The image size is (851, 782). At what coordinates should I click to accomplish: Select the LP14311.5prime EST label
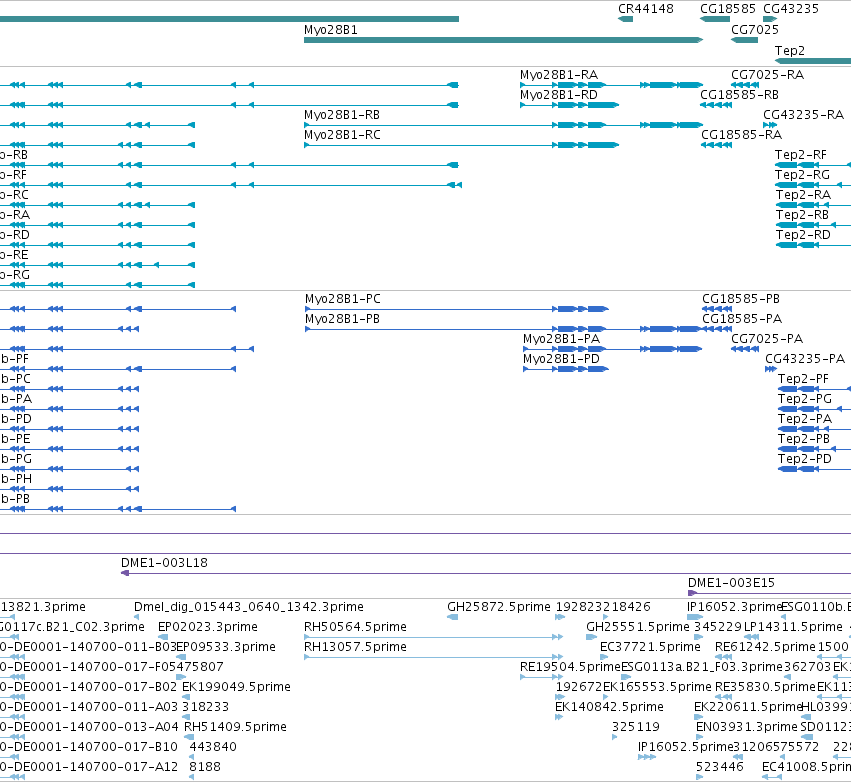[x=793, y=627]
